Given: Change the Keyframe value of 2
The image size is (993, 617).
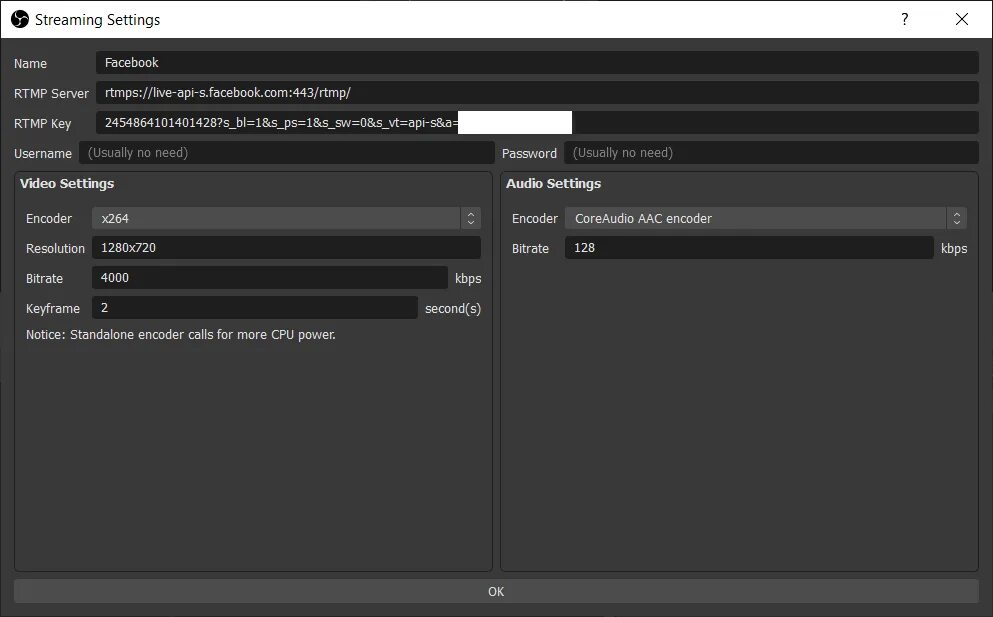Looking at the screenshot, I should pos(255,307).
